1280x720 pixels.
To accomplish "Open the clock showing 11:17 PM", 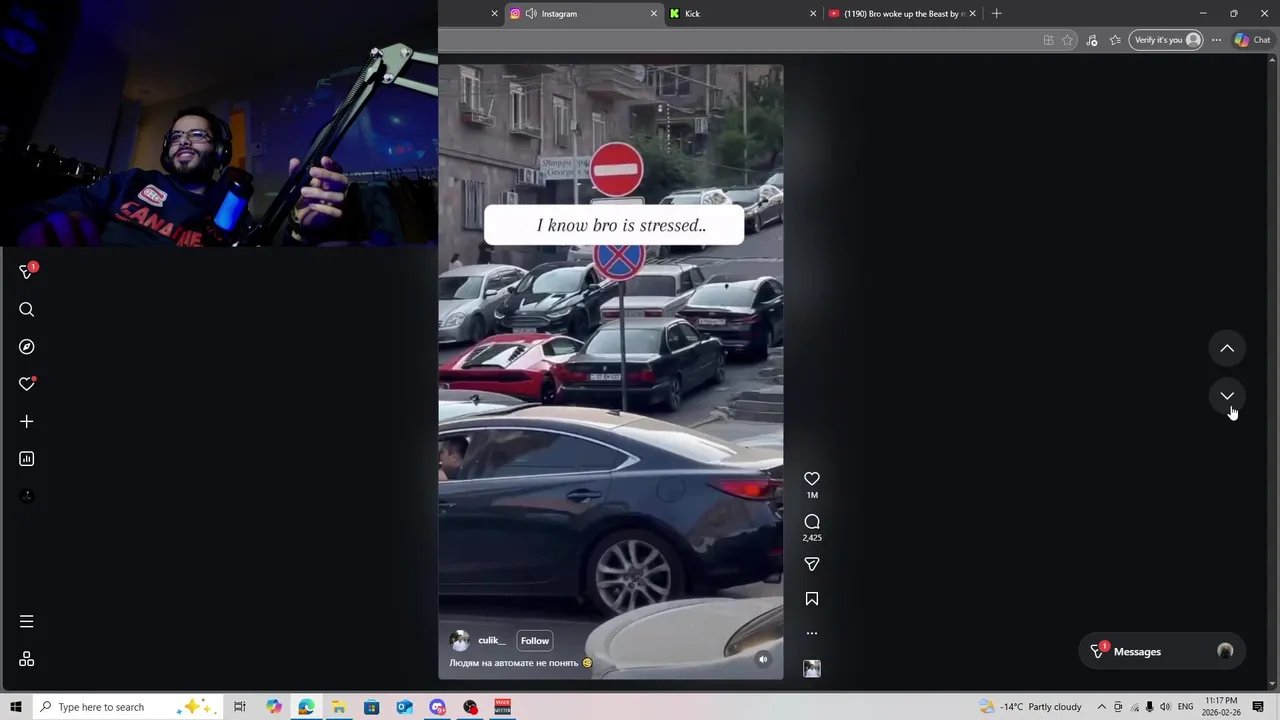I will (1221, 707).
